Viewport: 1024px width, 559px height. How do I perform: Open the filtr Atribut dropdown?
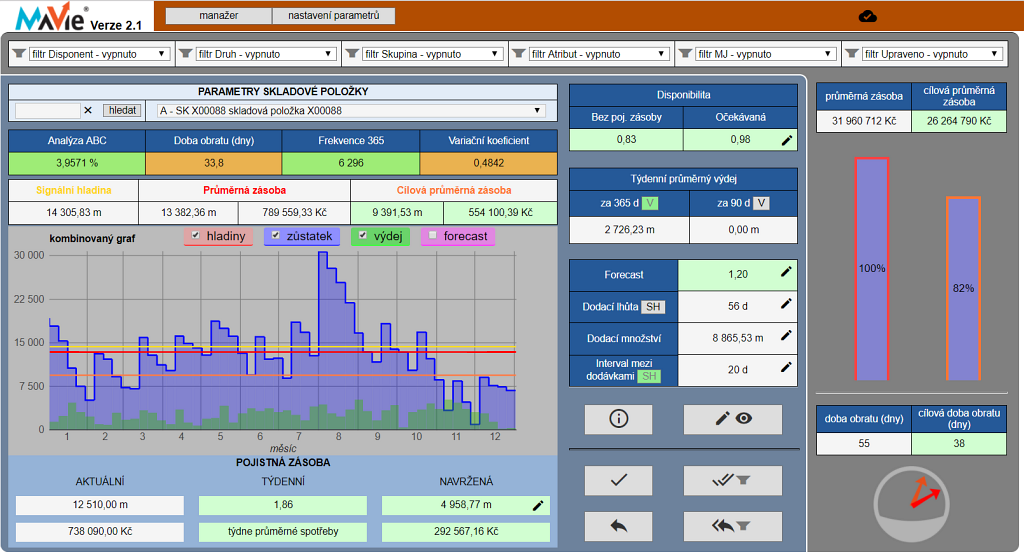pyautogui.click(x=600, y=54)
